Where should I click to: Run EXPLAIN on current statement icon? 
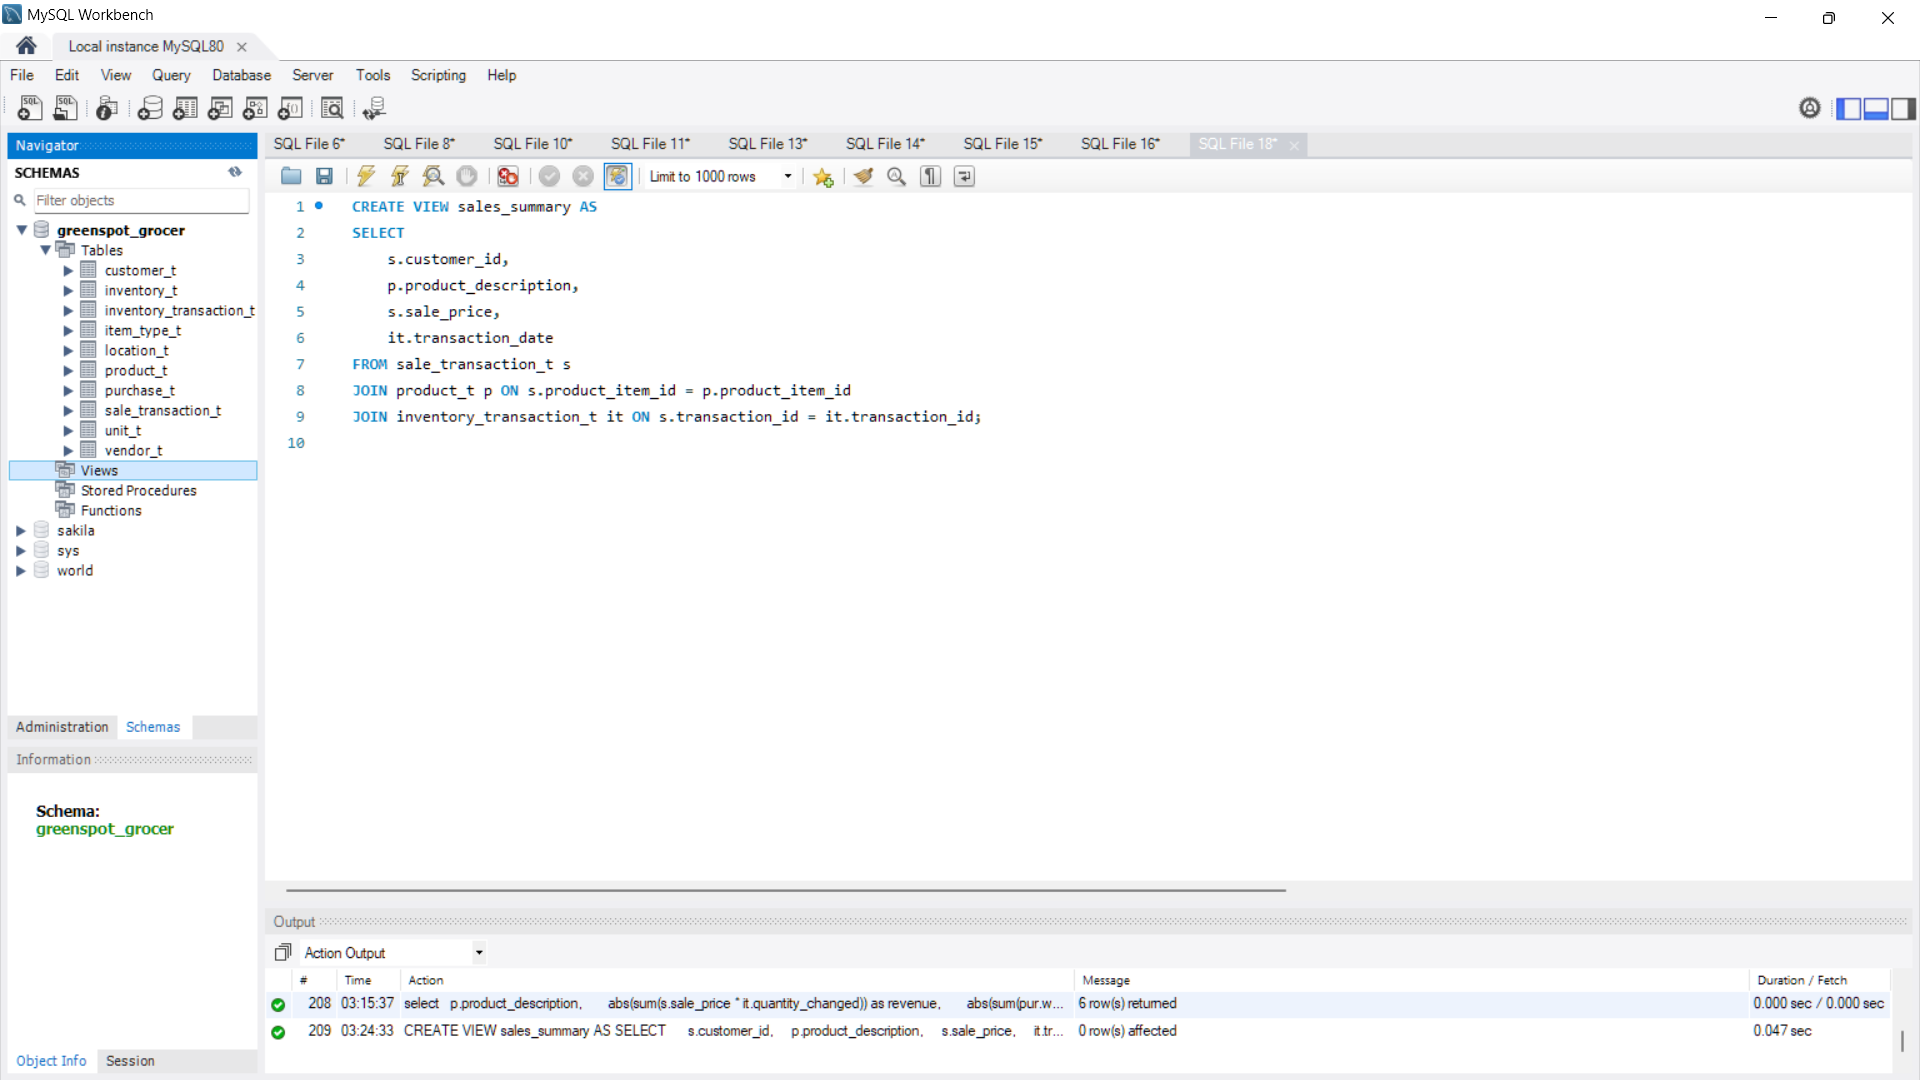433,176
